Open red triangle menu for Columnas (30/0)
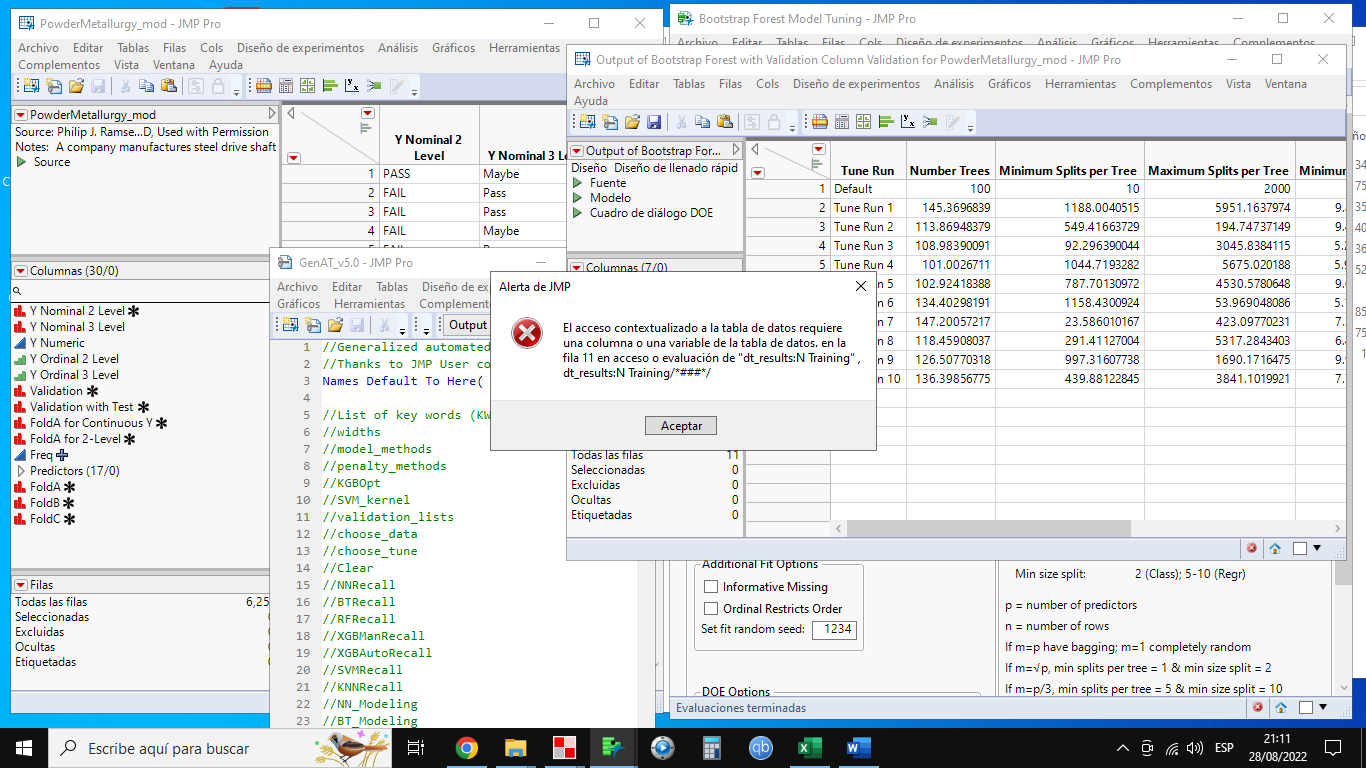1366x768 pixels. click(20, 271)
